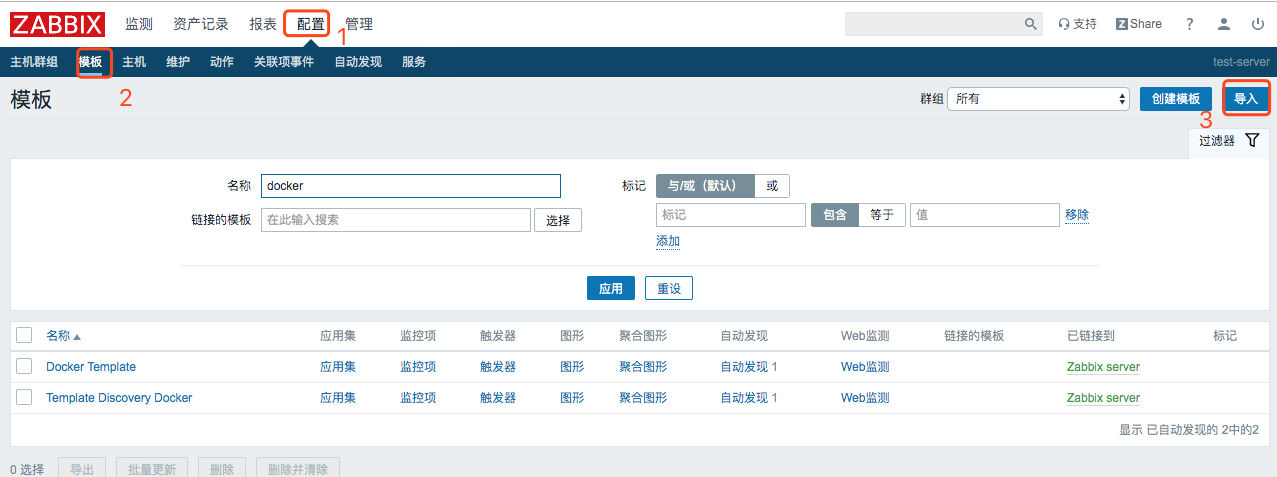Check the Template Discovery Docker row checkbox
The width and height of the screenshot is (1277, 477).
click(25, 397)
